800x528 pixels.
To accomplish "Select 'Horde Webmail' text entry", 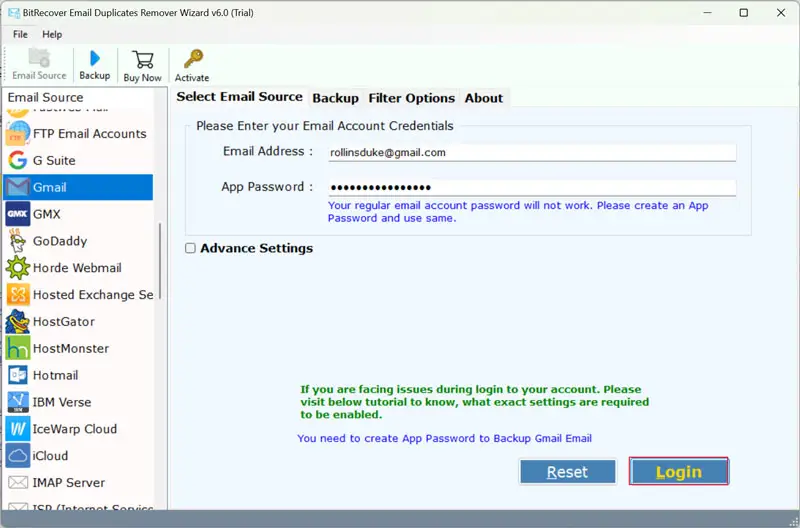I will (77, 268).
